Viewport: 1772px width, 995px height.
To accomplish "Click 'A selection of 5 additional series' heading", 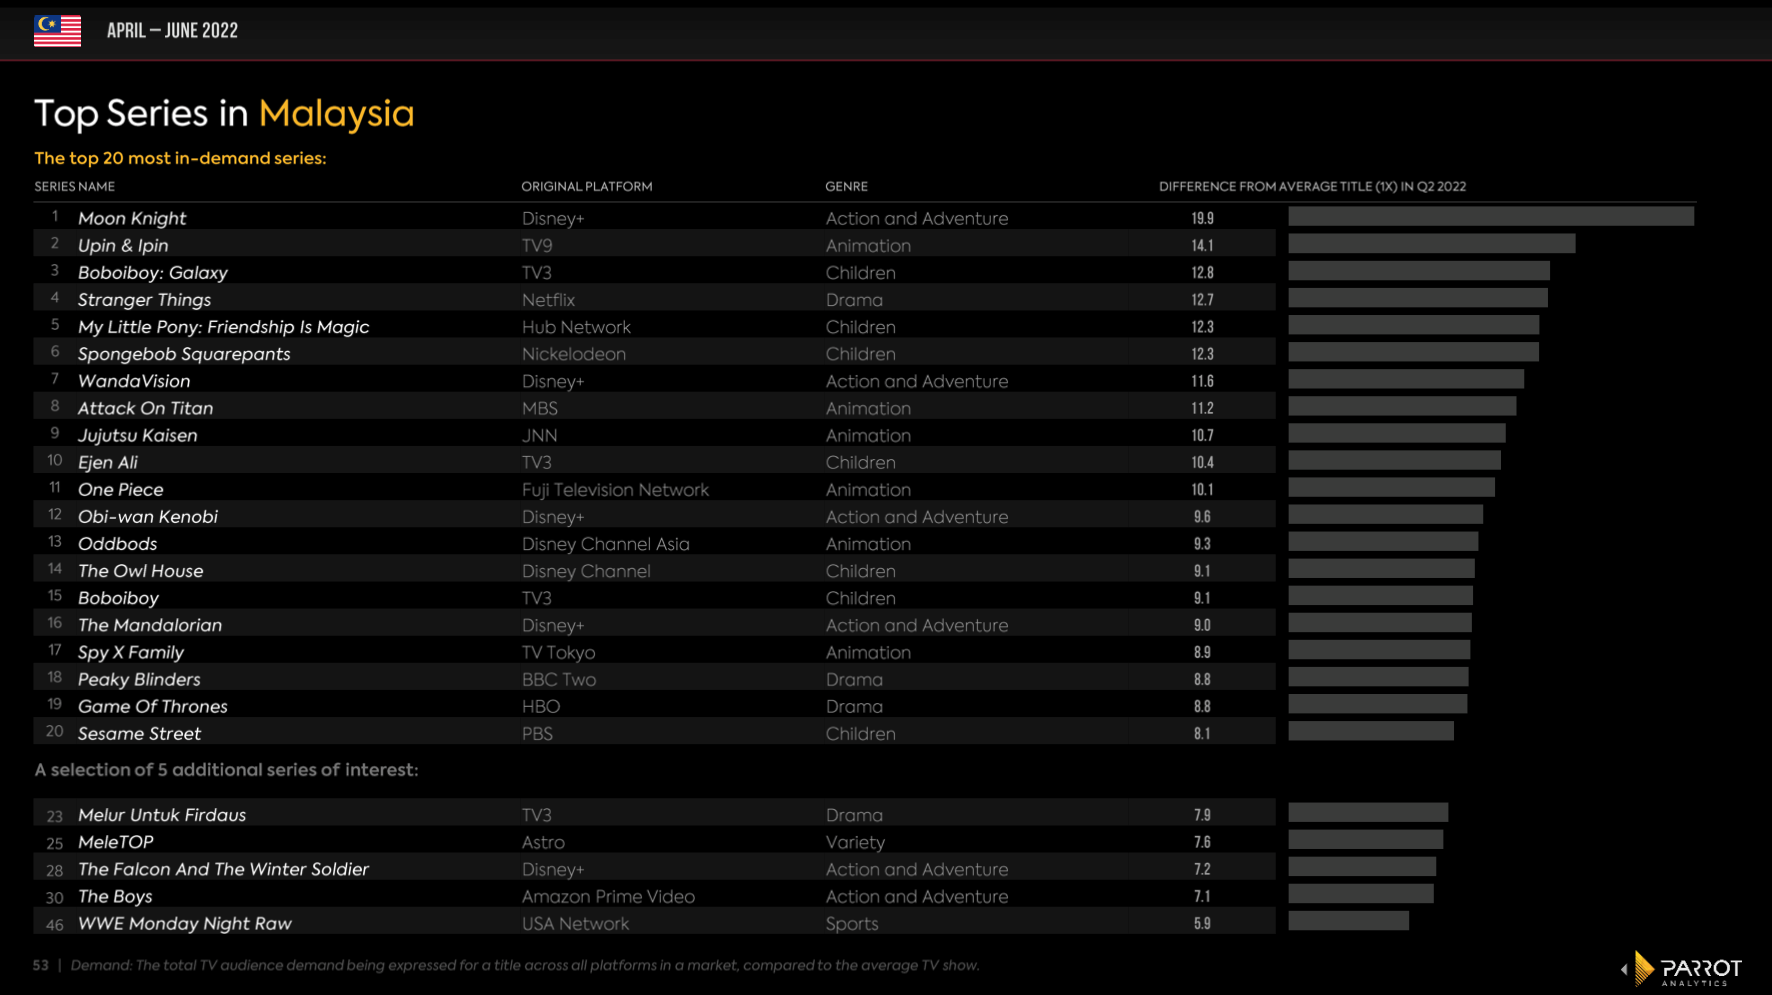I will (226, 770).
